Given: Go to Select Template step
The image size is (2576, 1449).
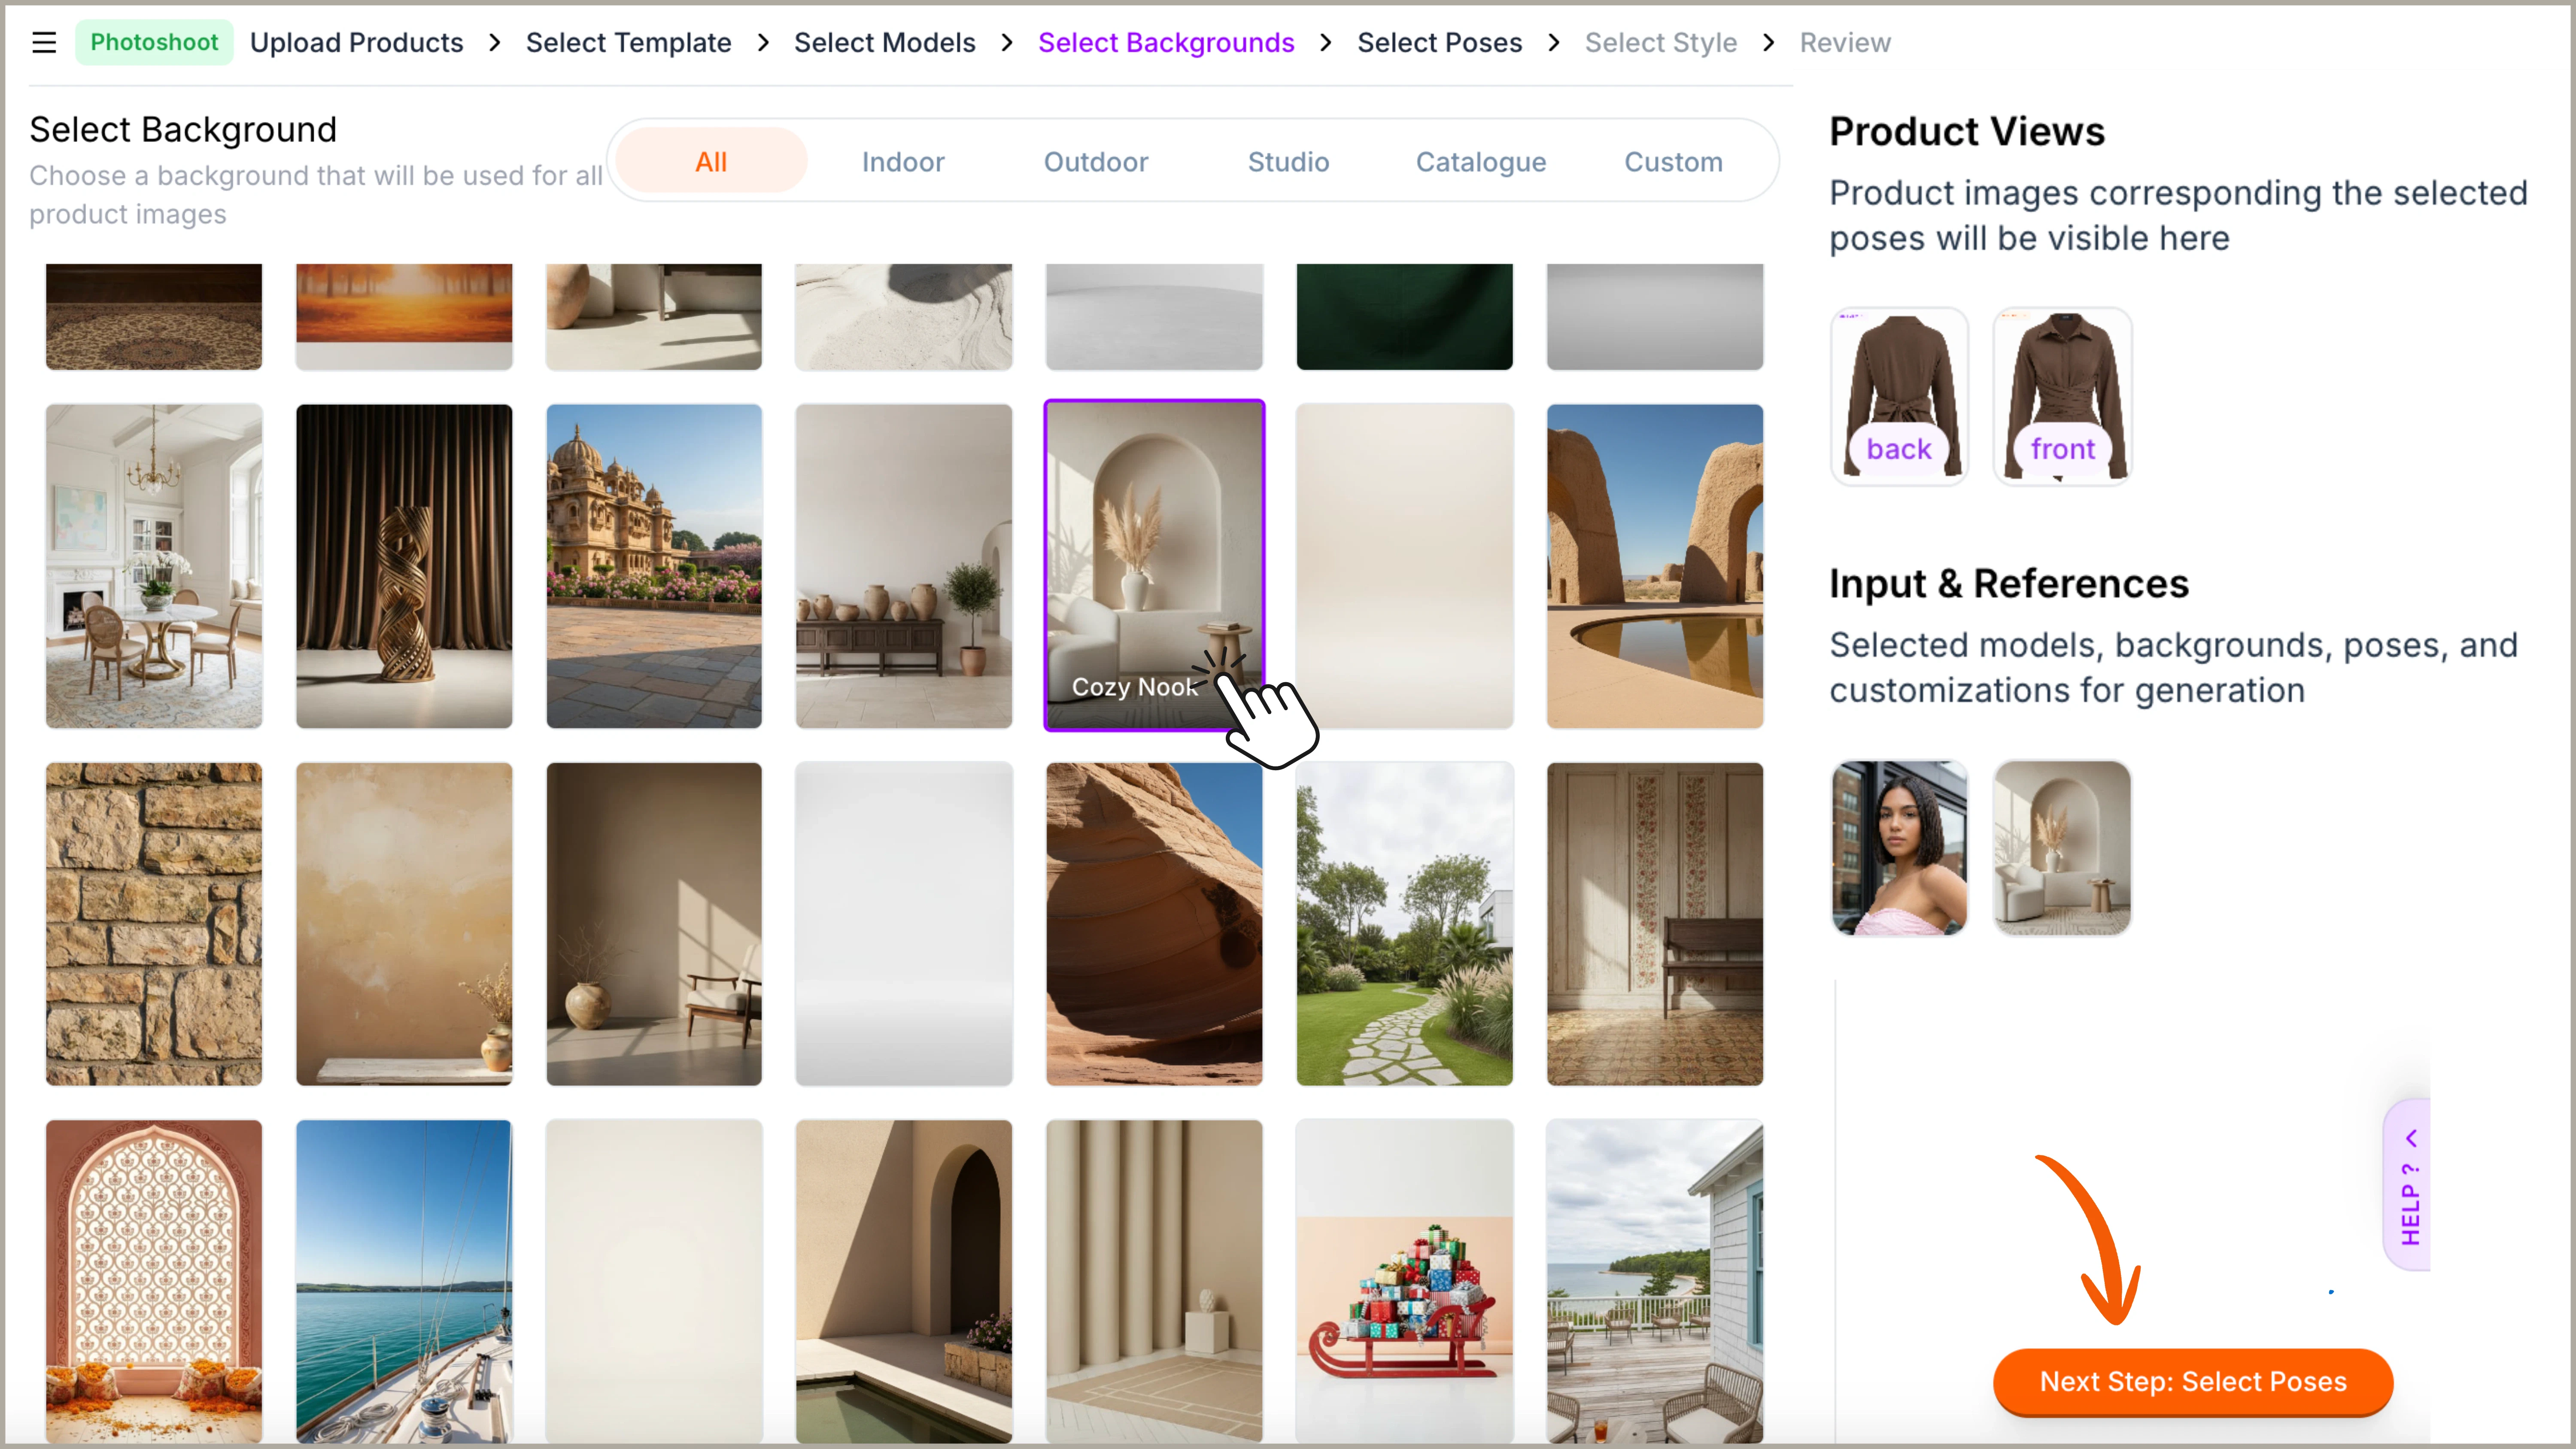Looking at the screenshot, I should click(x=628, y=42).
